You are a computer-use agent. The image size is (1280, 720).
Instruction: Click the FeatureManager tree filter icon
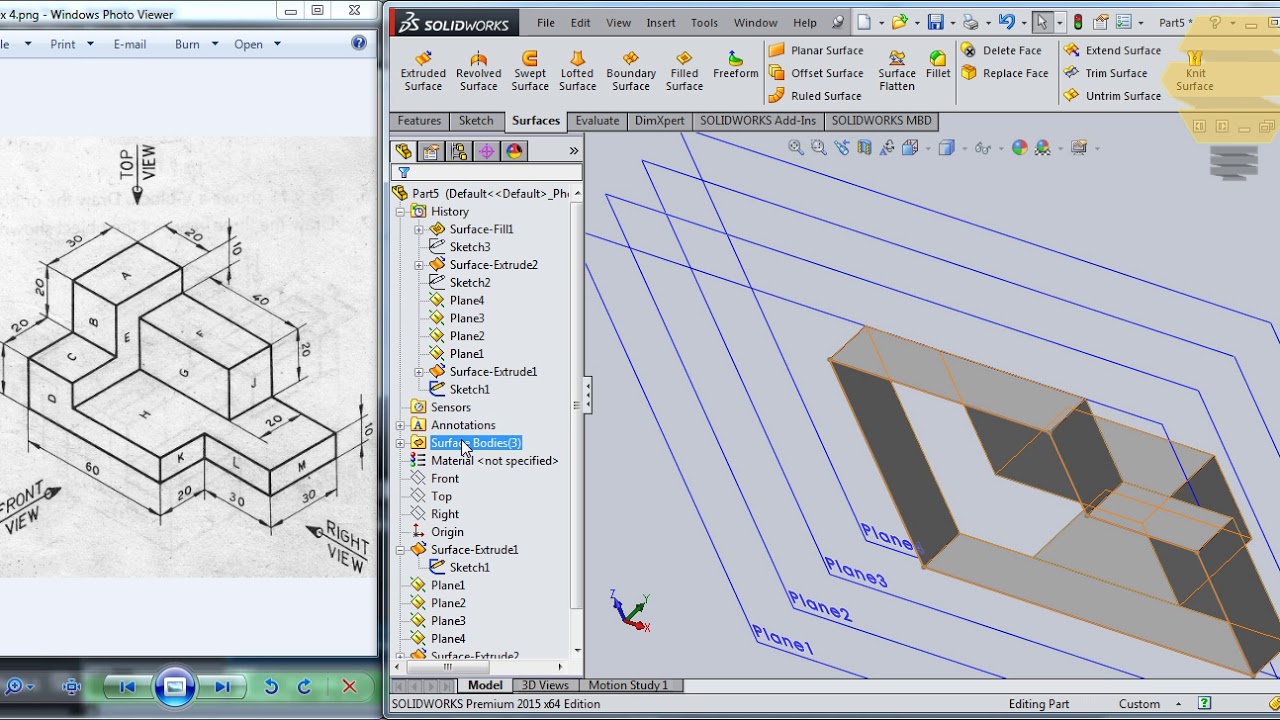click(x=404, y=173)
